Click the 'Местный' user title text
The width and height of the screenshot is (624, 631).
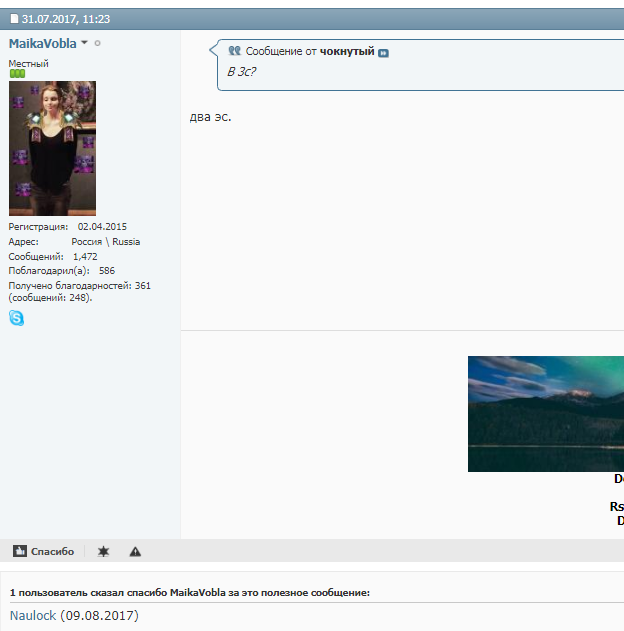[x=29, y=64]
